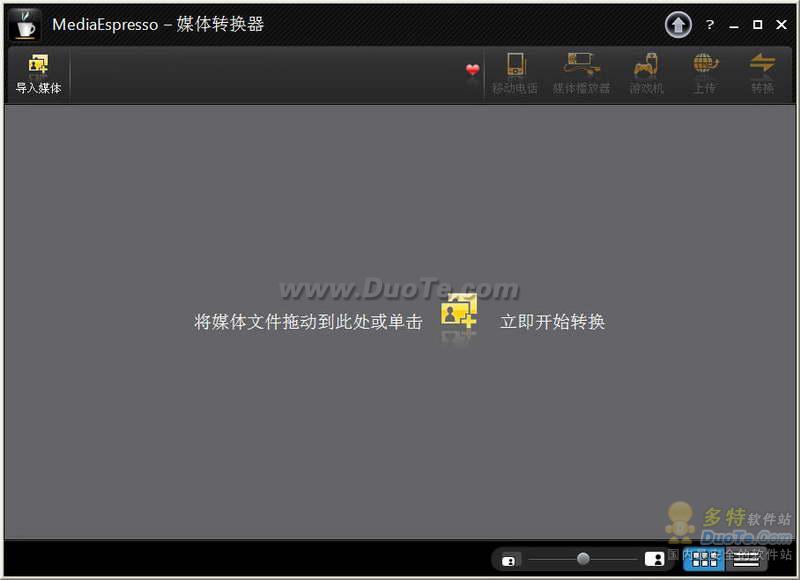Open the 上传 upload option
800x580 pixels.
tap(705, 74)
